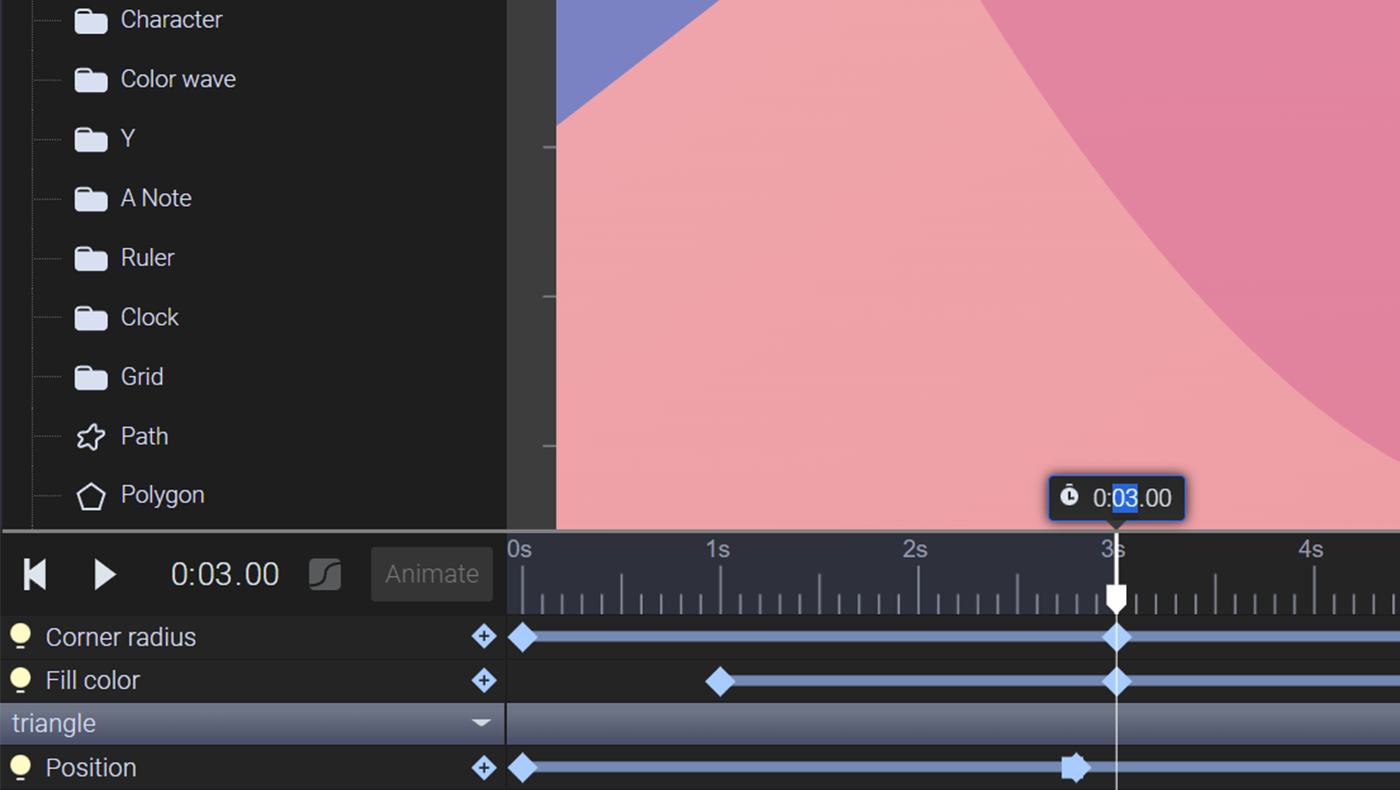Select the Character folder layer
Viewport: 1400px width, 790px height.
(171, 20)
